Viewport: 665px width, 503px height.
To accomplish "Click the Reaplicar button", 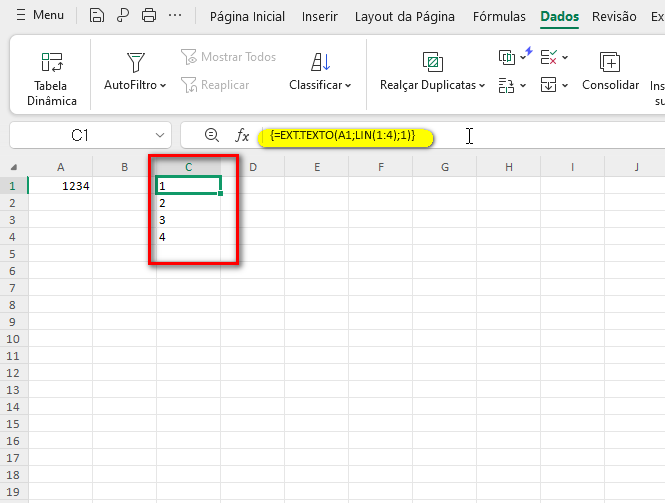I will 215,85.
